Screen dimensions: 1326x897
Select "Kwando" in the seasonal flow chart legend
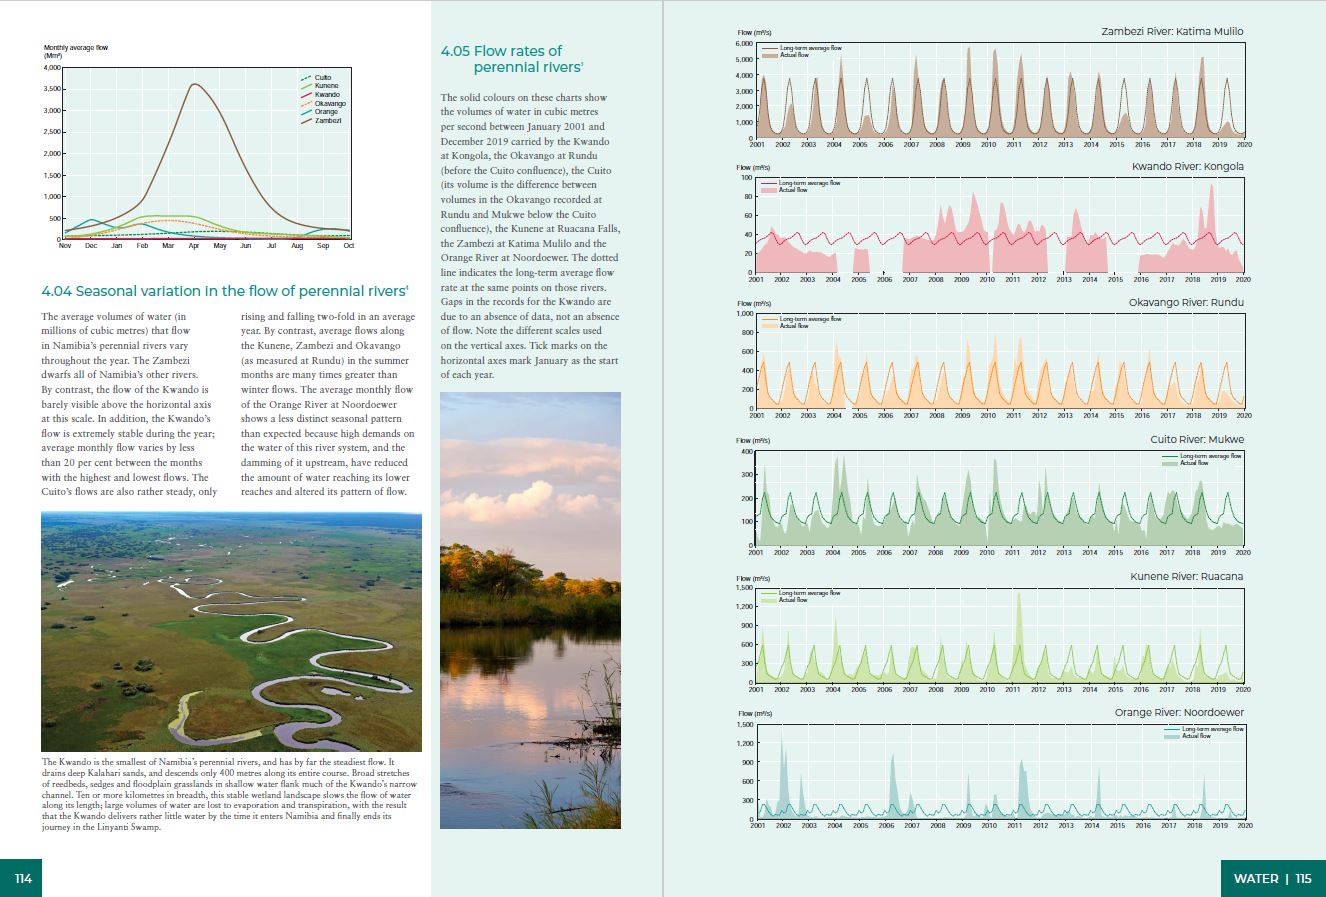tap(327, 95)
